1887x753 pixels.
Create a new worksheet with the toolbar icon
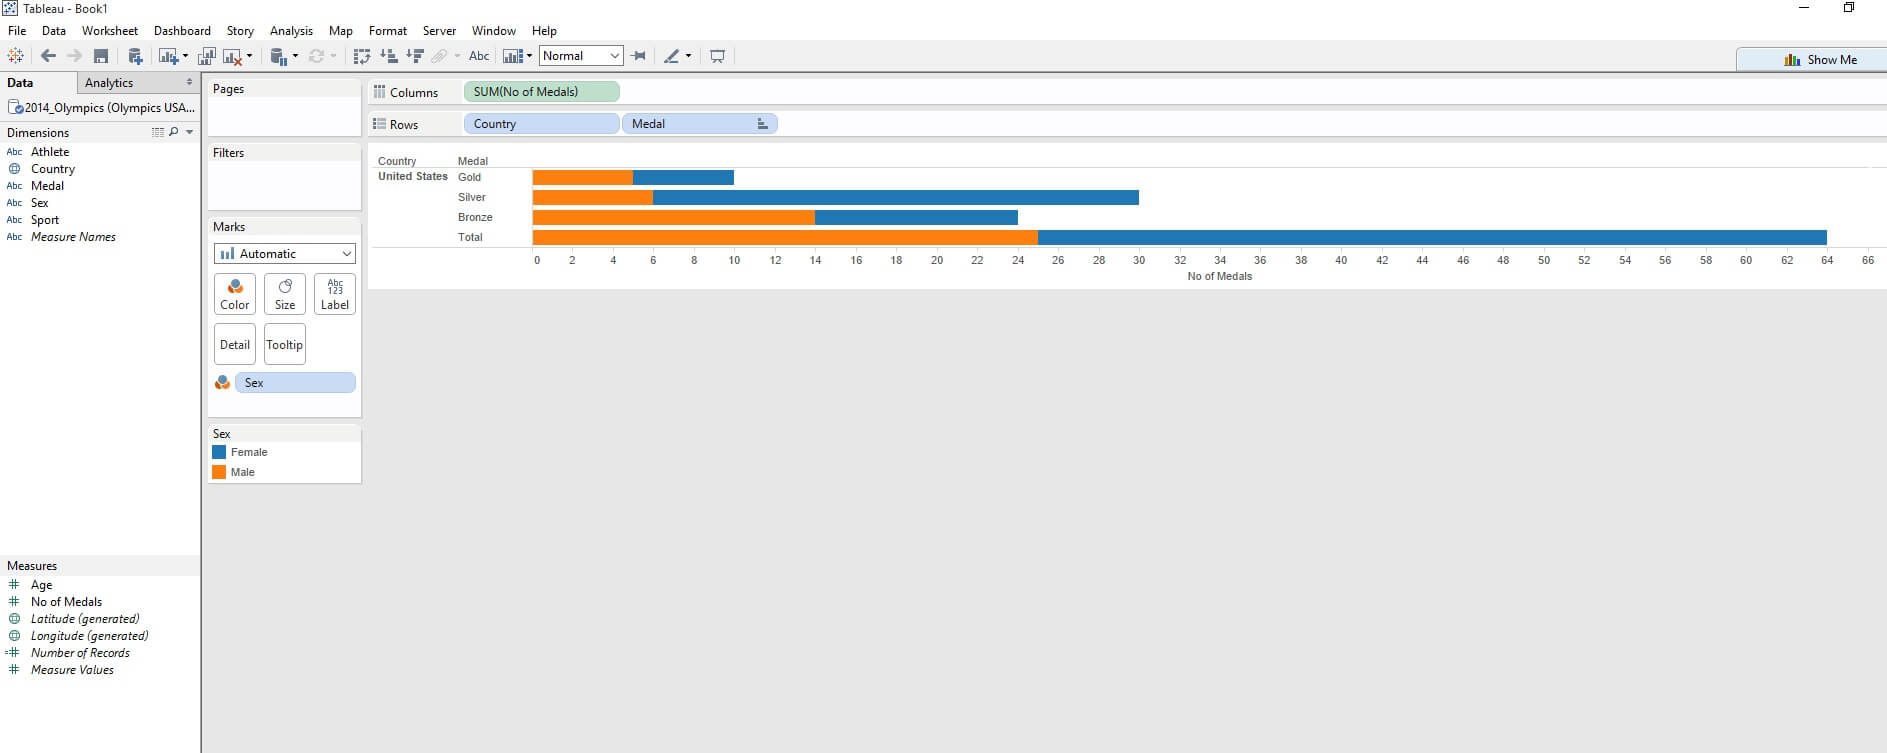tap(168, 56)
